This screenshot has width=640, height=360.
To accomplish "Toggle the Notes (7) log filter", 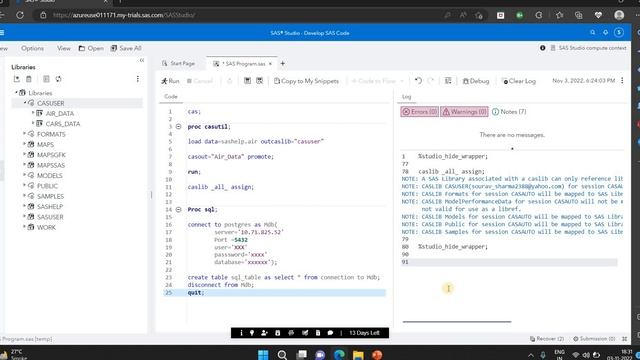I will pos(509,111).
